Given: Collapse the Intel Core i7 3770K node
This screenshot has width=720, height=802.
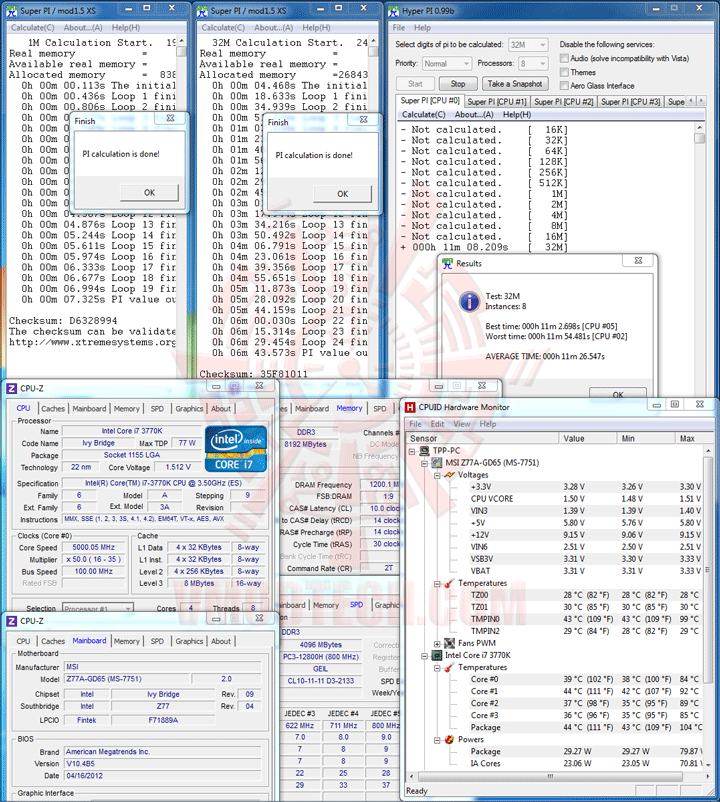Looking at the screenshot, I should coord(424,656).
